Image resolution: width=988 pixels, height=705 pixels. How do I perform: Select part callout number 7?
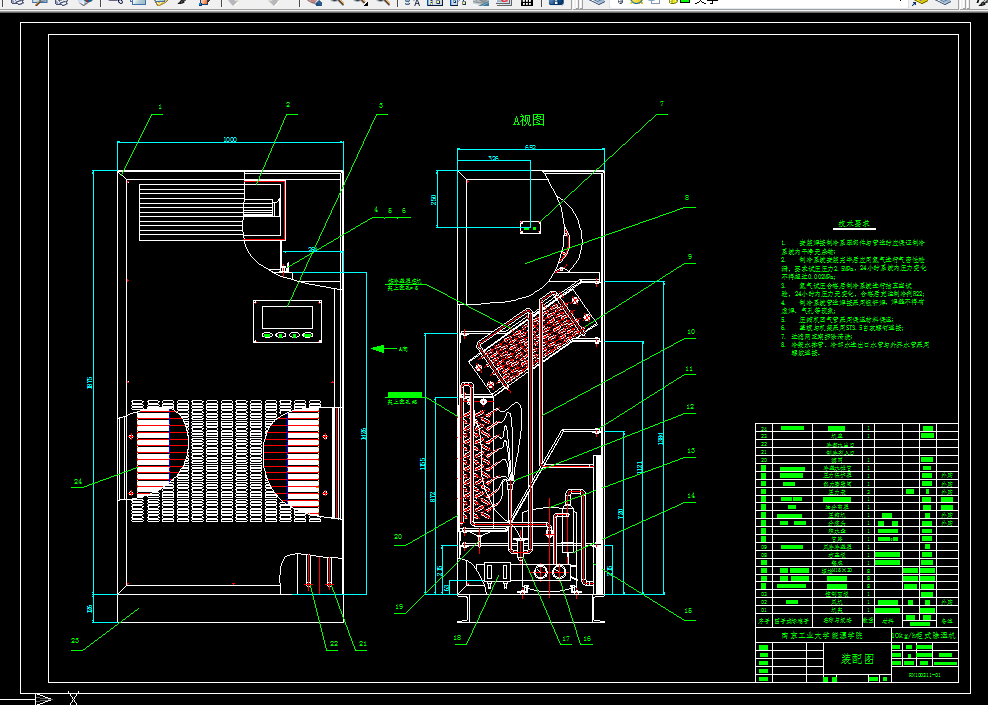tap(662, 104)
